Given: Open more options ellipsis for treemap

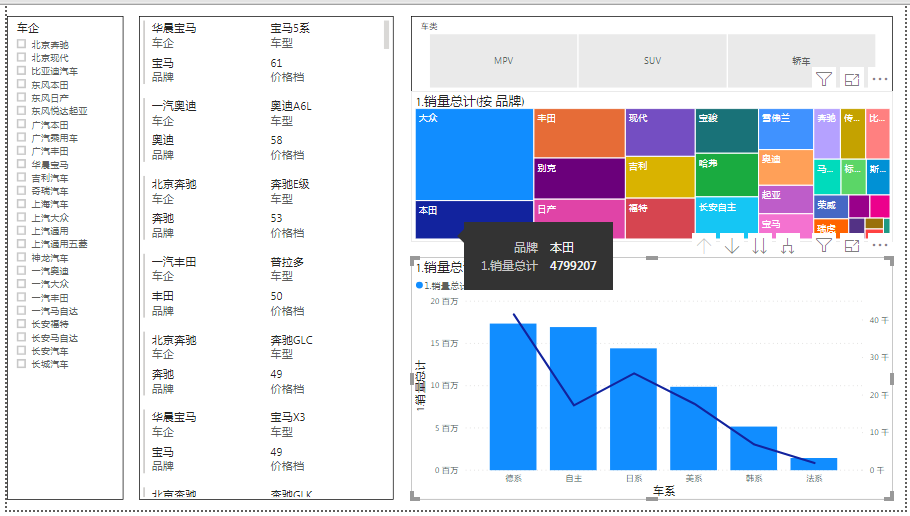Looking at the screenshot, I should pyautogui.click(x=880, y=245).
